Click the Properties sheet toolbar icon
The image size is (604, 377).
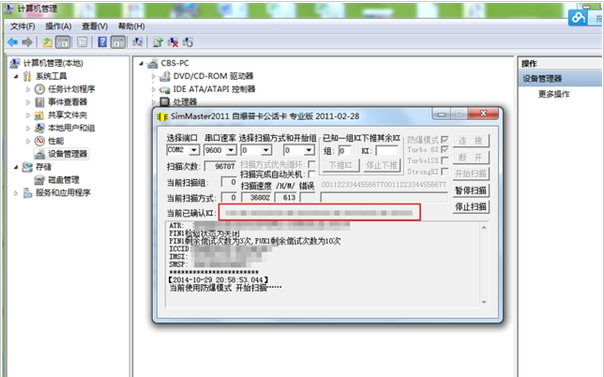[x=82, y=42]
